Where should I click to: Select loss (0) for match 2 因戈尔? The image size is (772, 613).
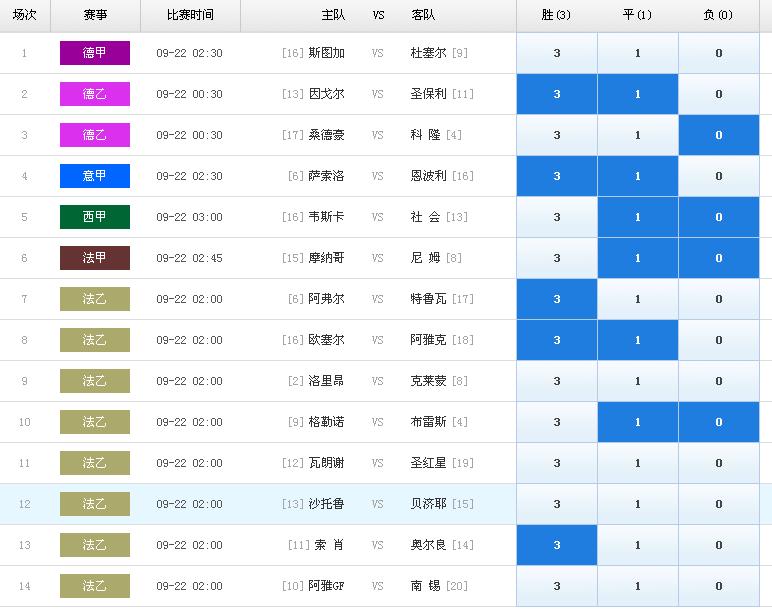(x=718, y=94)
